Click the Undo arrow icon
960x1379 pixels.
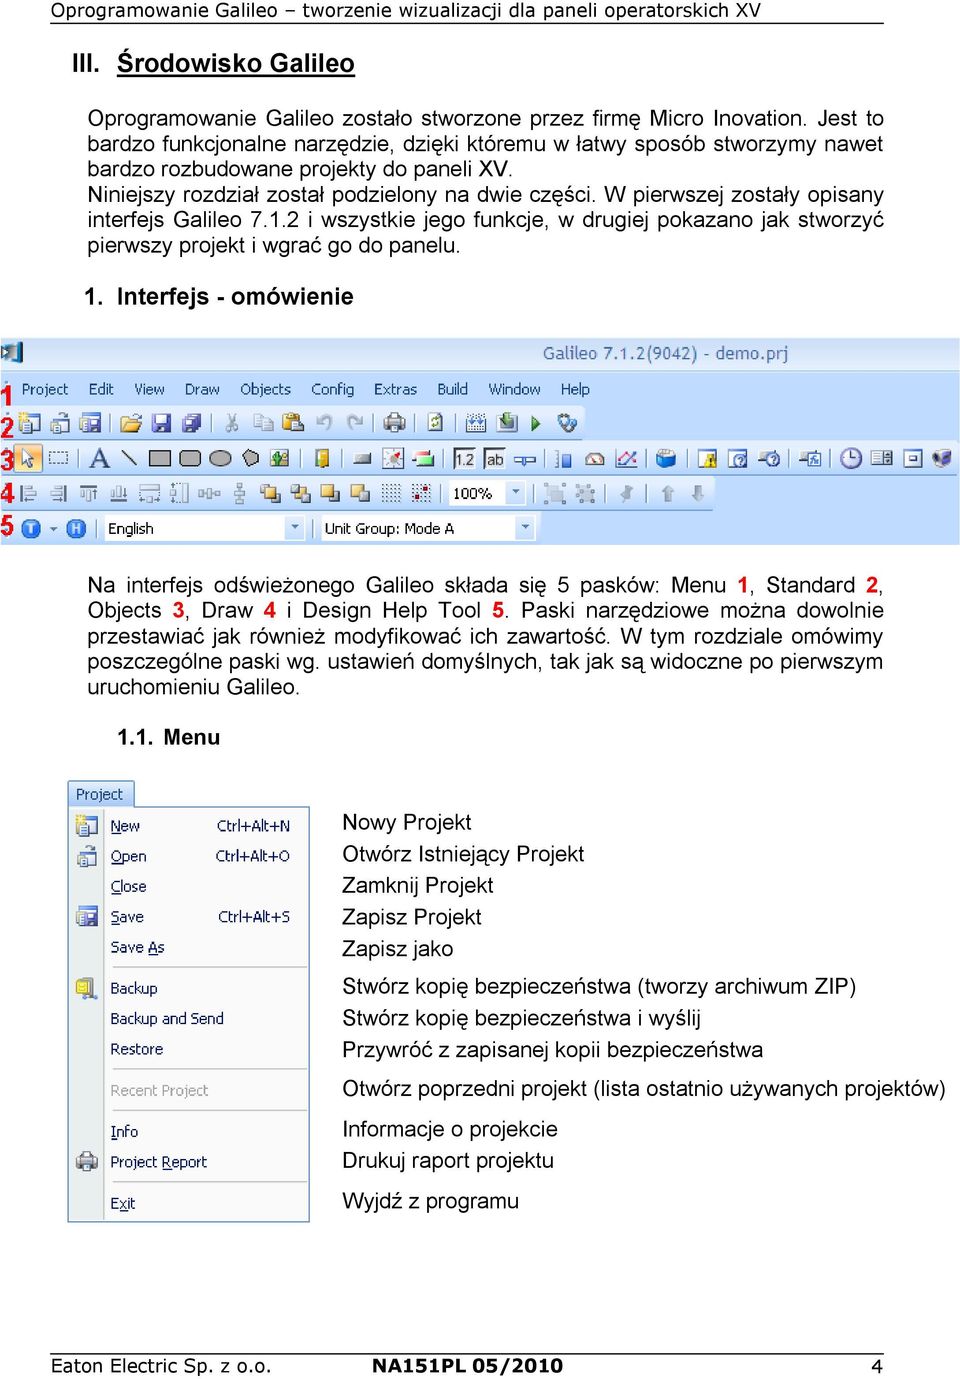pyautogui.click(x=324, y=423)
